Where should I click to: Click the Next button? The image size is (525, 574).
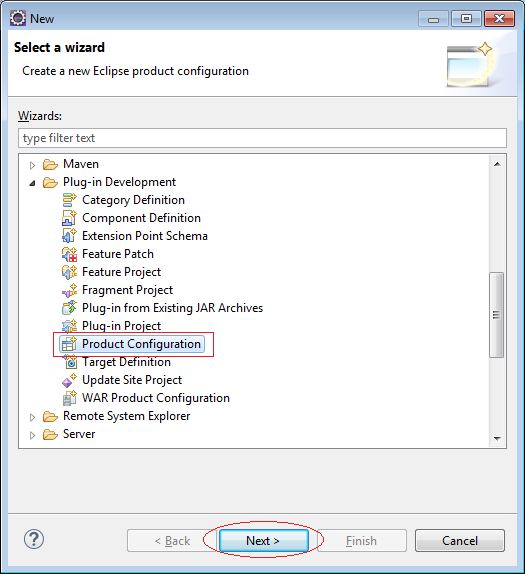point(263,540)
